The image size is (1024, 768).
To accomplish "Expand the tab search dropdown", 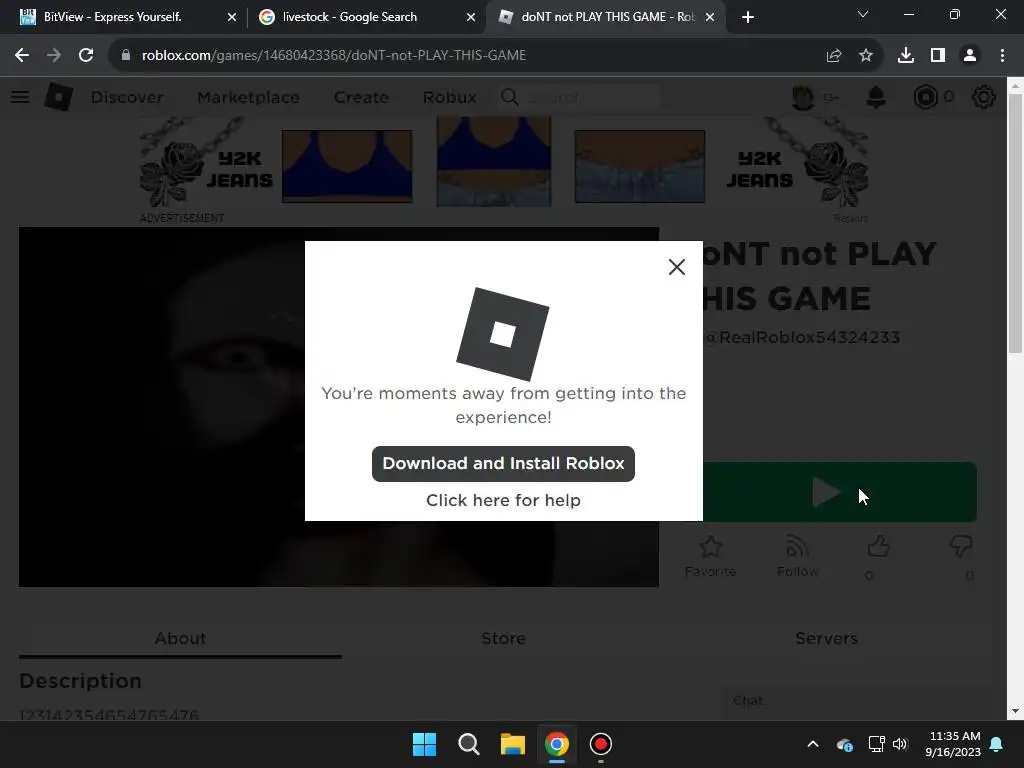I will 863,14.
